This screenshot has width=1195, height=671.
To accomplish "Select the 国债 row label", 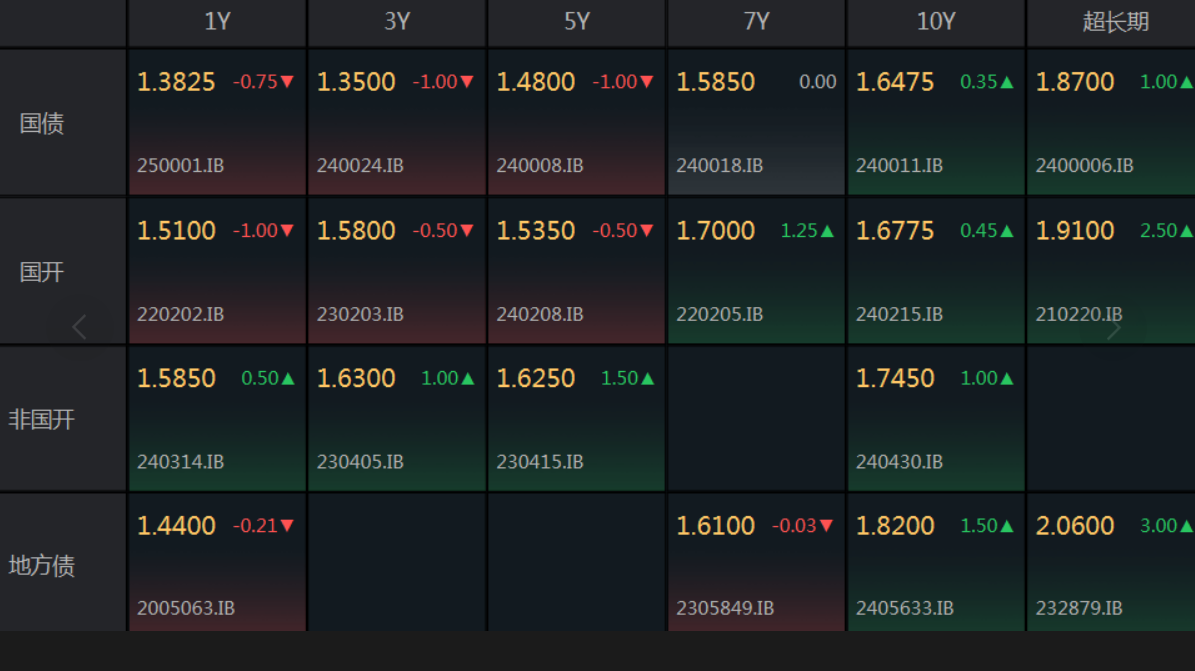I will coord(42,123).
